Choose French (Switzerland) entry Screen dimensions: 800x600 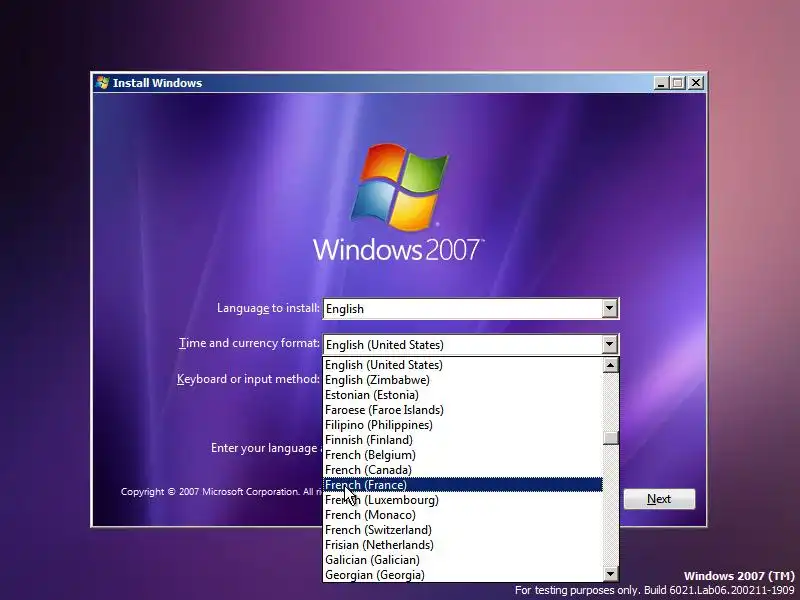coord(463,530)
